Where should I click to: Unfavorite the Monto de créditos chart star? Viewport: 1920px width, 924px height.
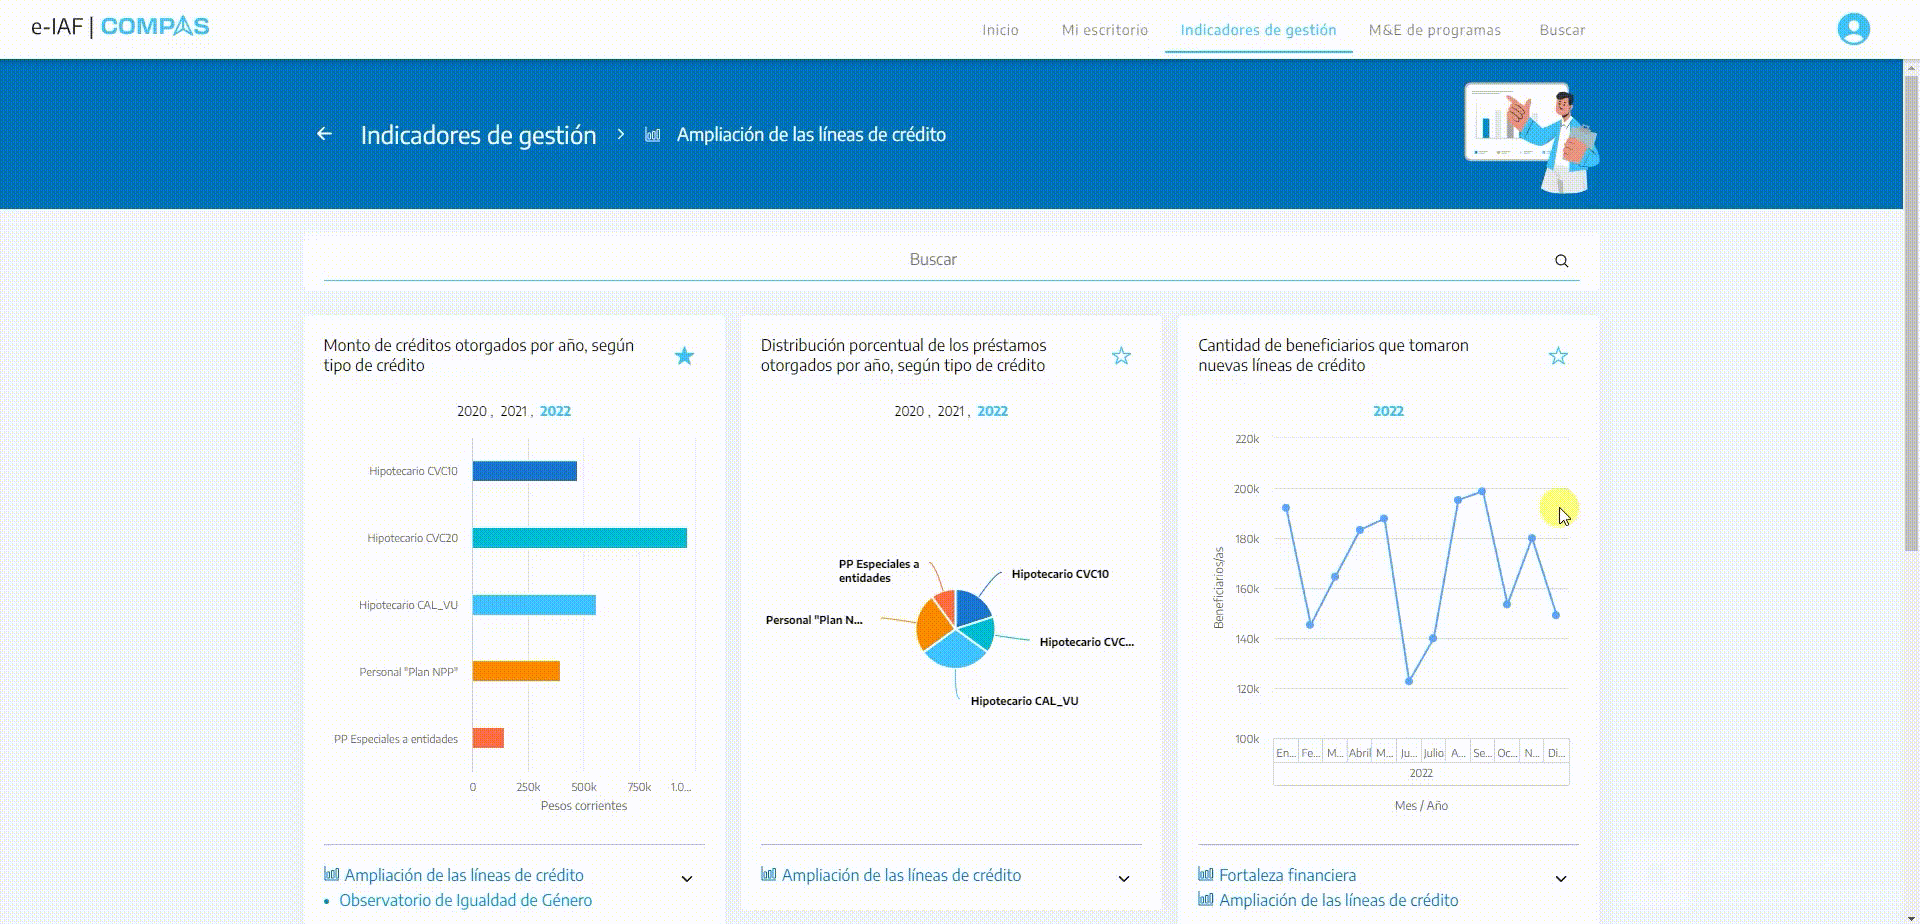tap(684, 356)
